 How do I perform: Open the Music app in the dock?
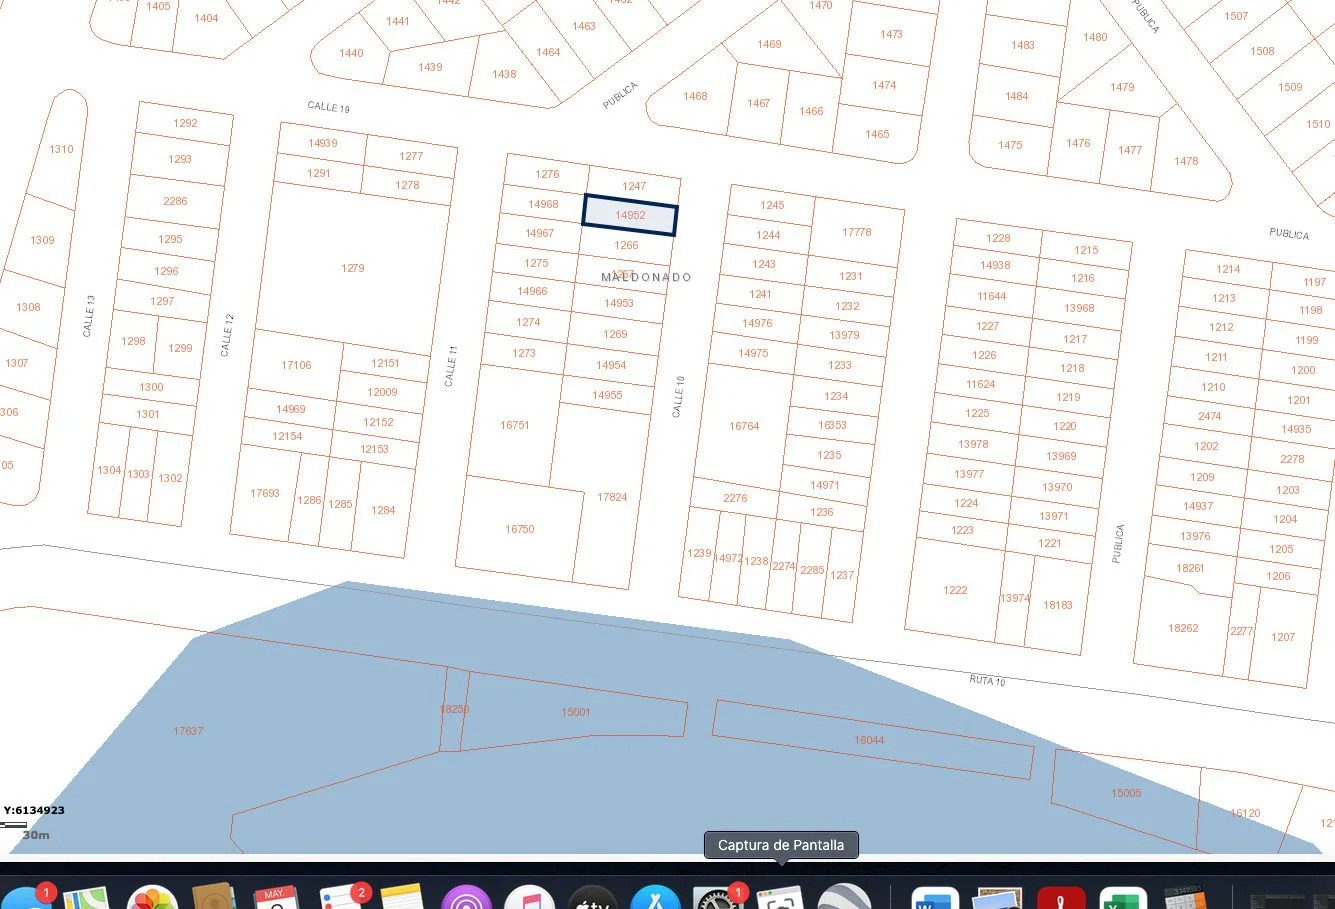529,899
